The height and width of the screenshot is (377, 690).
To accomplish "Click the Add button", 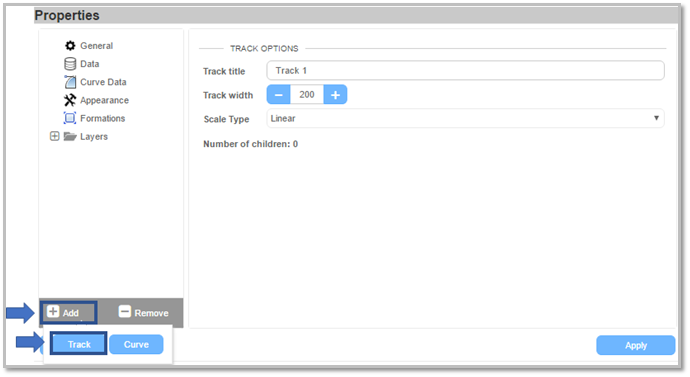I will [x=69, y=313].
